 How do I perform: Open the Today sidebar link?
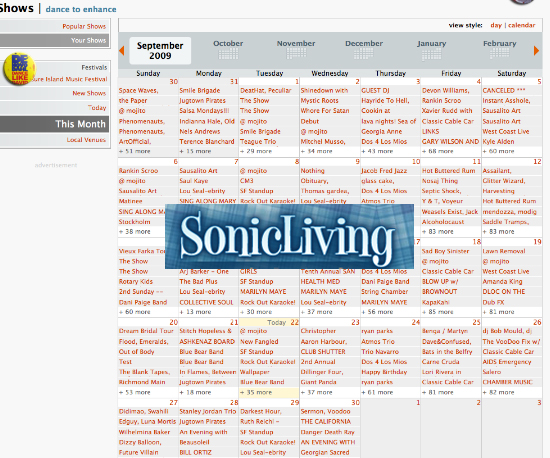tap(97, 108)
